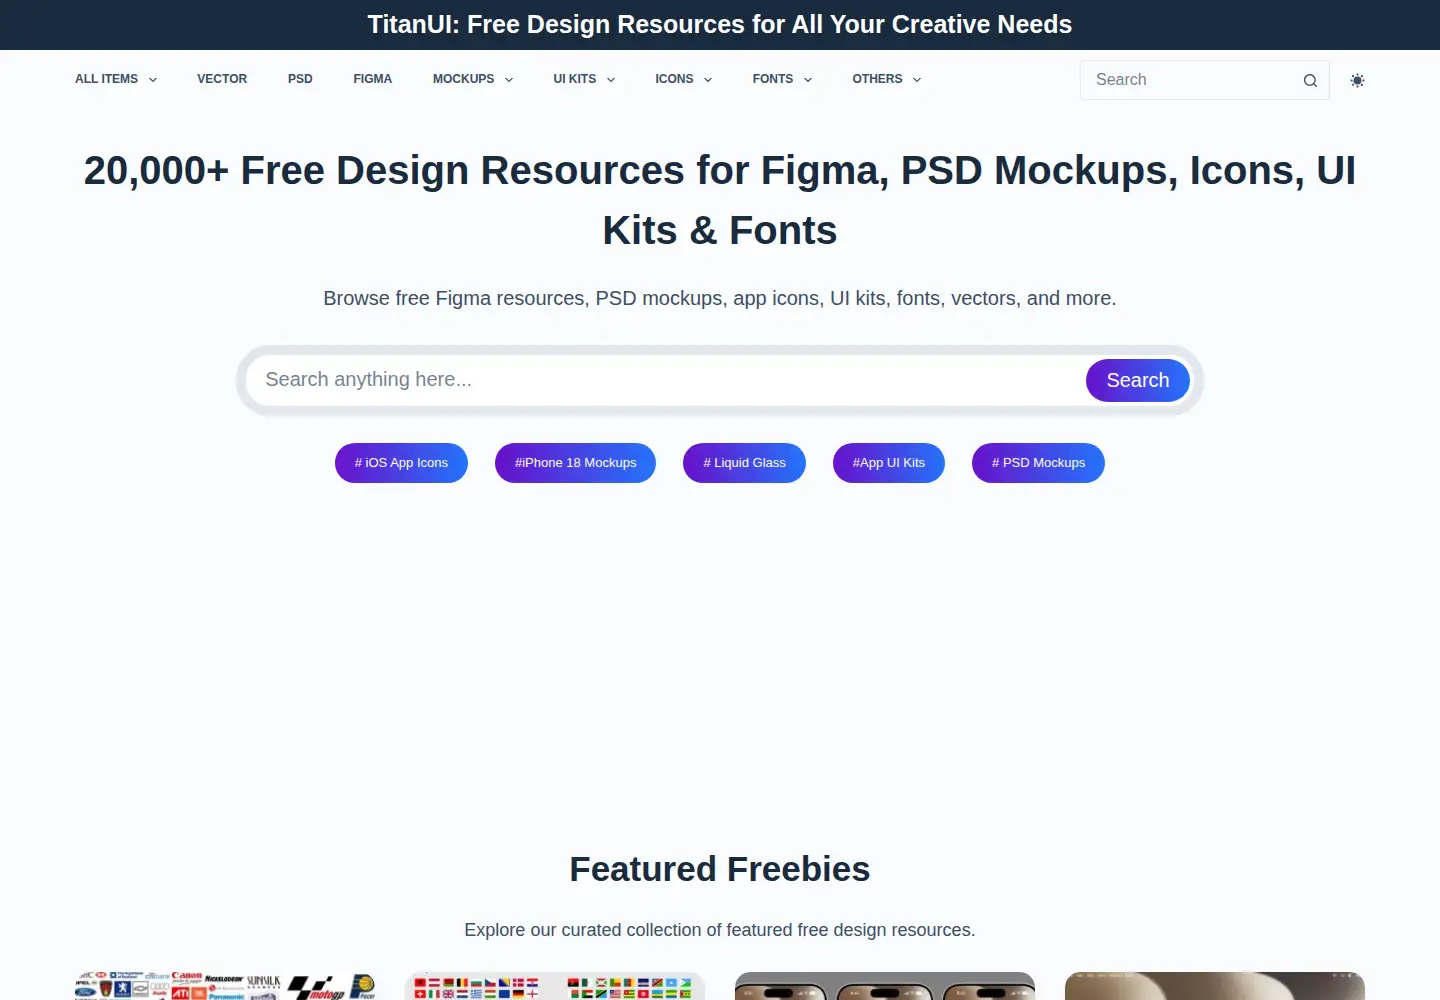Select the #iPhone 18 Mockups tag

pos(575,463)
